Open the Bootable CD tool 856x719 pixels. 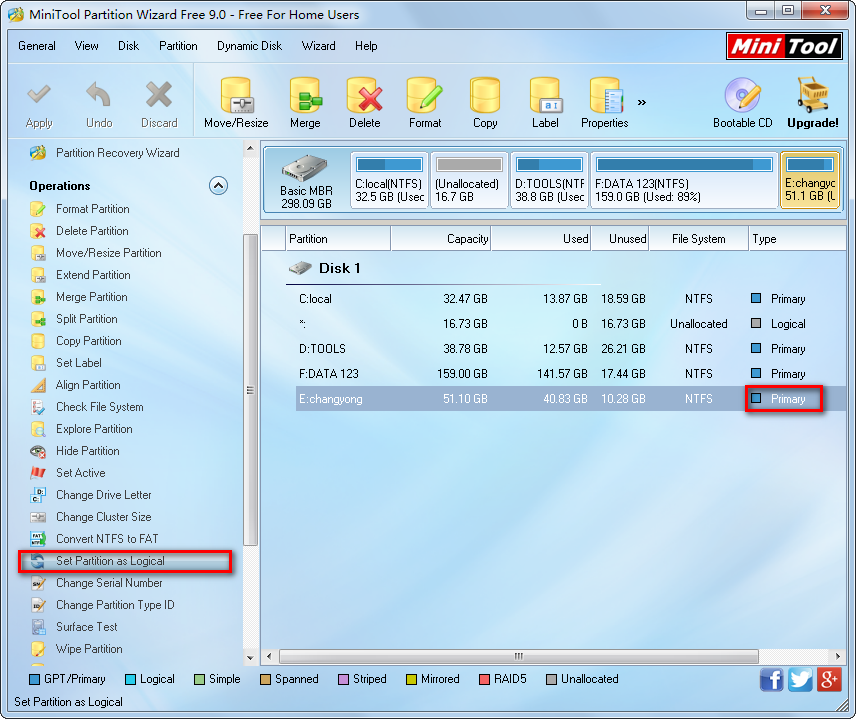[742, 102]
